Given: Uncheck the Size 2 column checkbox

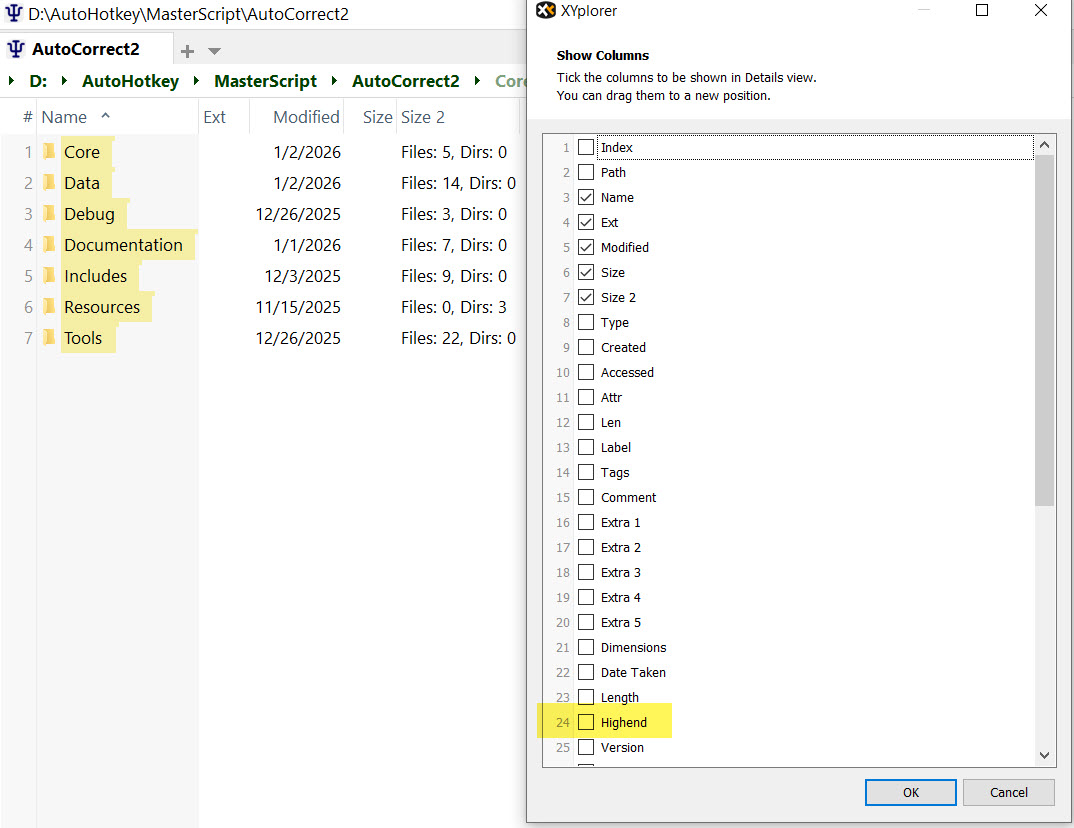Looking at the screenshot, I should (586, 297).
